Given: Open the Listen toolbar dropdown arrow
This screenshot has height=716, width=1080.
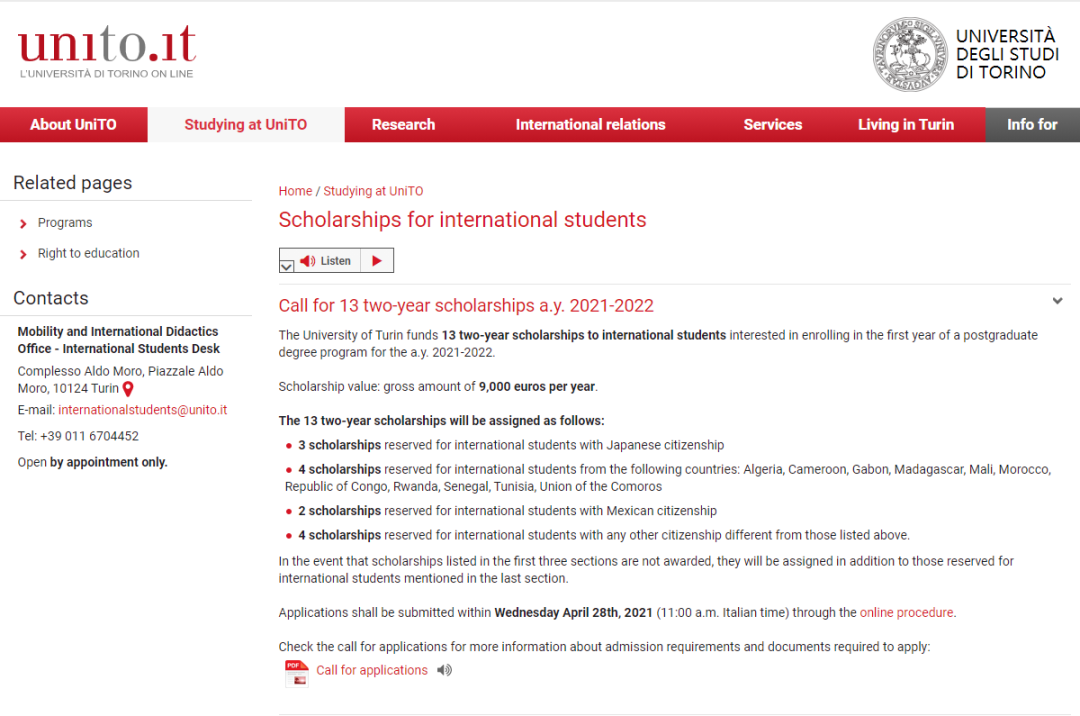Looking at the screenshot, I should tap(287, 266).
